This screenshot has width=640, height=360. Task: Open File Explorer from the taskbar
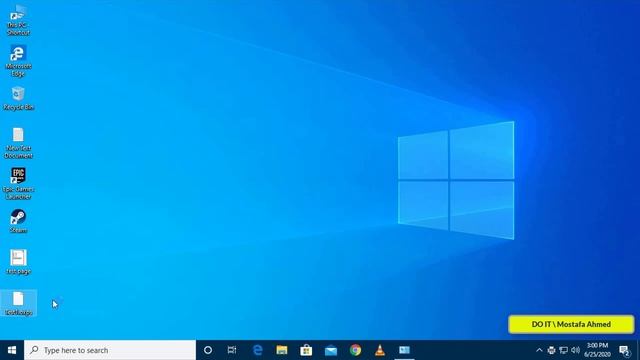point(282,350)
